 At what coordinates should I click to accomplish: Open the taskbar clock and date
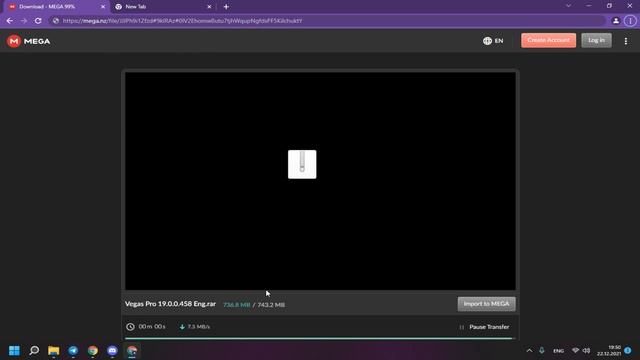pos(609,351)
